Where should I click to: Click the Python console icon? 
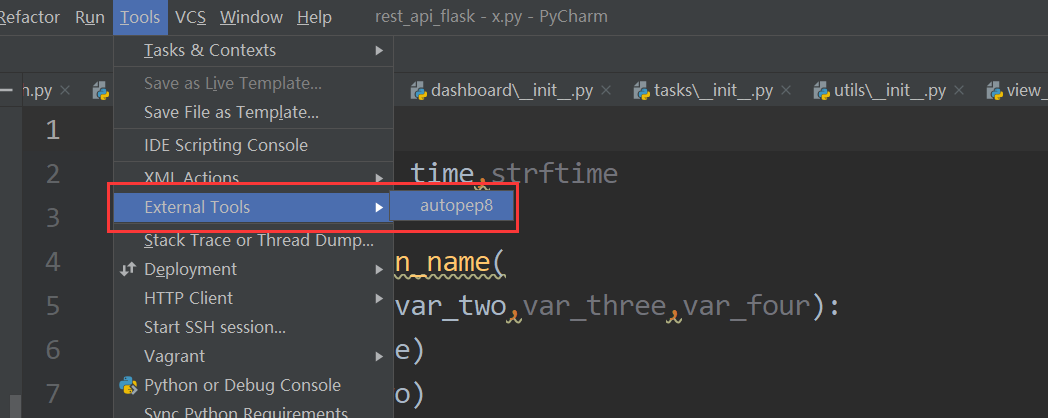click(x=128, y=385)
